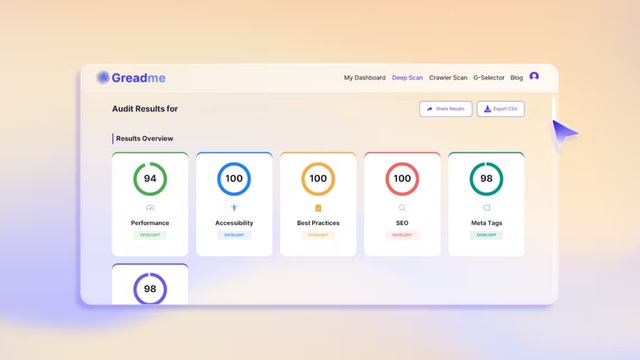Screen dimensions: 640x360
Task: Click the Meta Tags tag icon
Action: [487, 208]
